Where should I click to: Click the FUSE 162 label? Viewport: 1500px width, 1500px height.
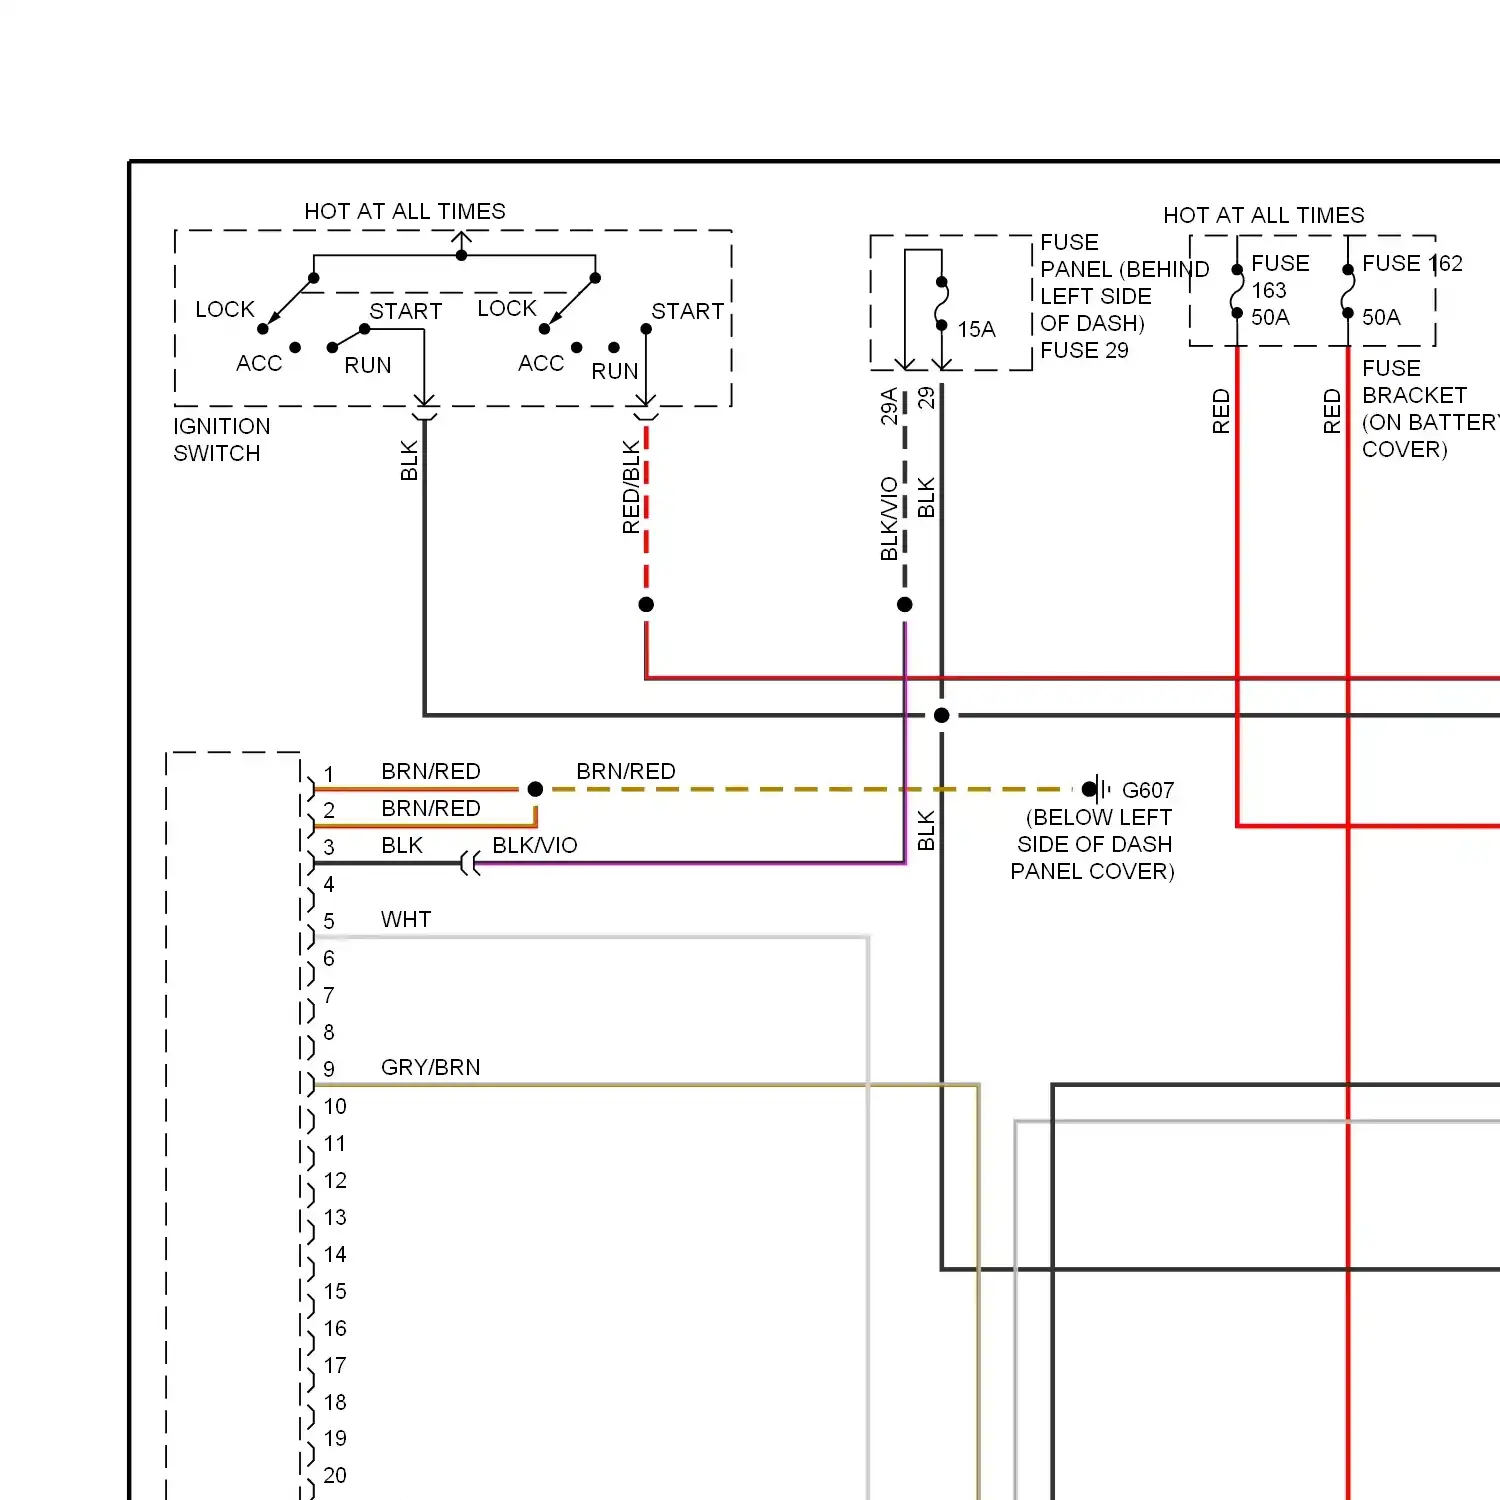(1412, 263)
